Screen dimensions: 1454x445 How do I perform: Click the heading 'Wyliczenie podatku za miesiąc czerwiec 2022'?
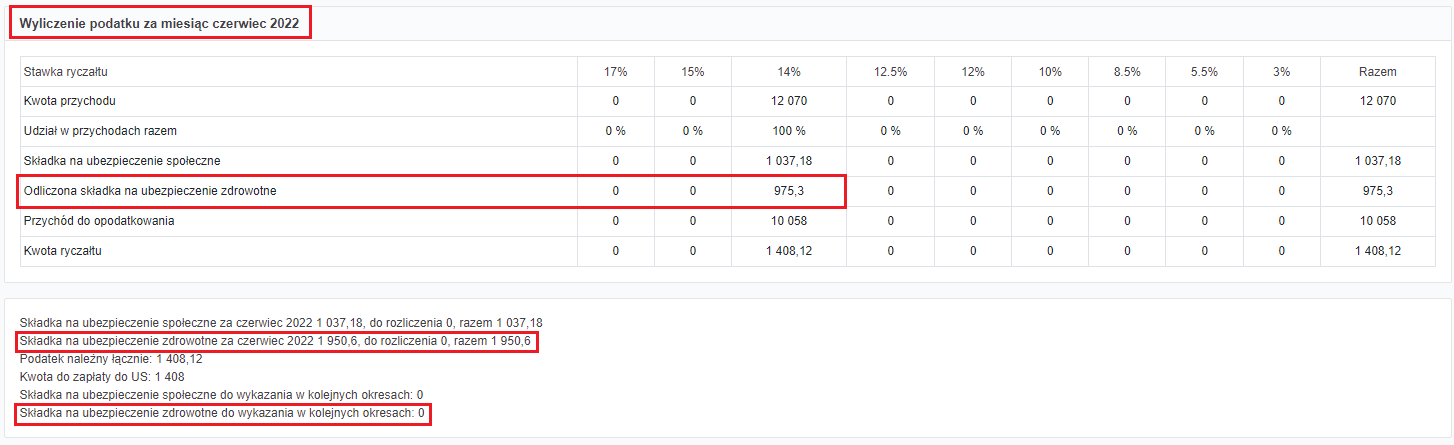tap(159, 23)
